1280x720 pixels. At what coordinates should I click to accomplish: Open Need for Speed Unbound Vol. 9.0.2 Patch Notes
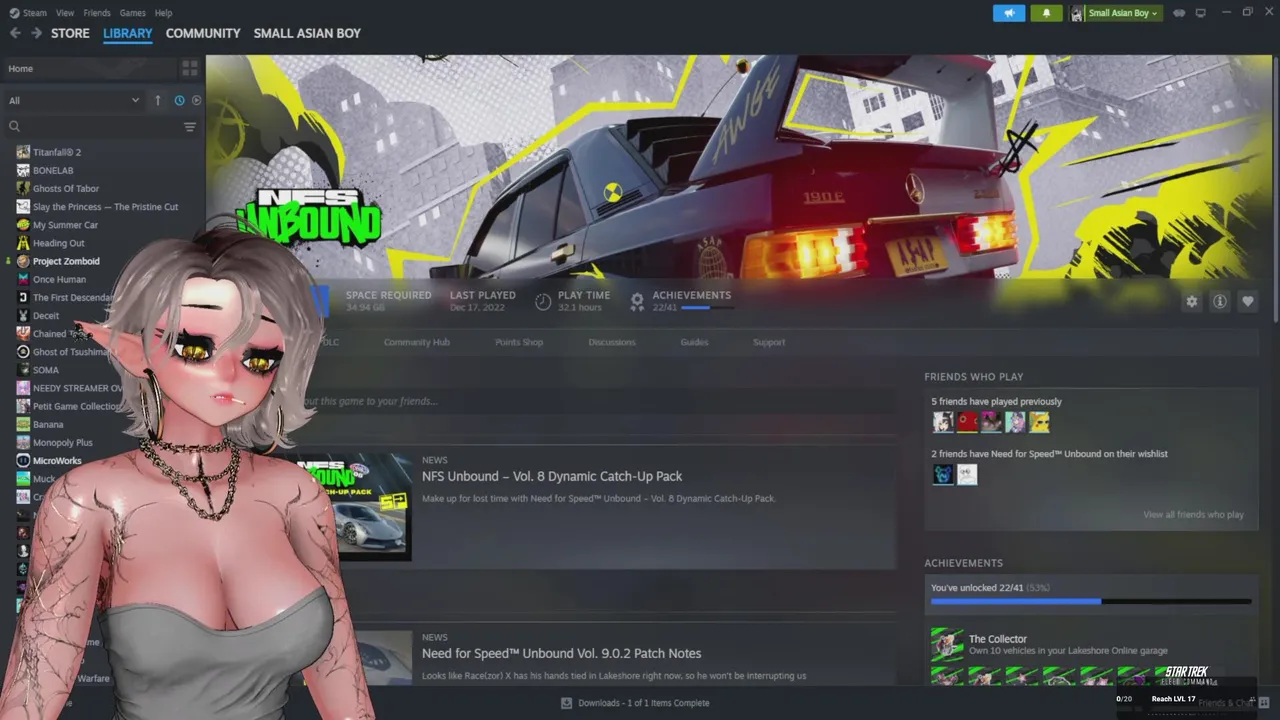pos(561,653)
